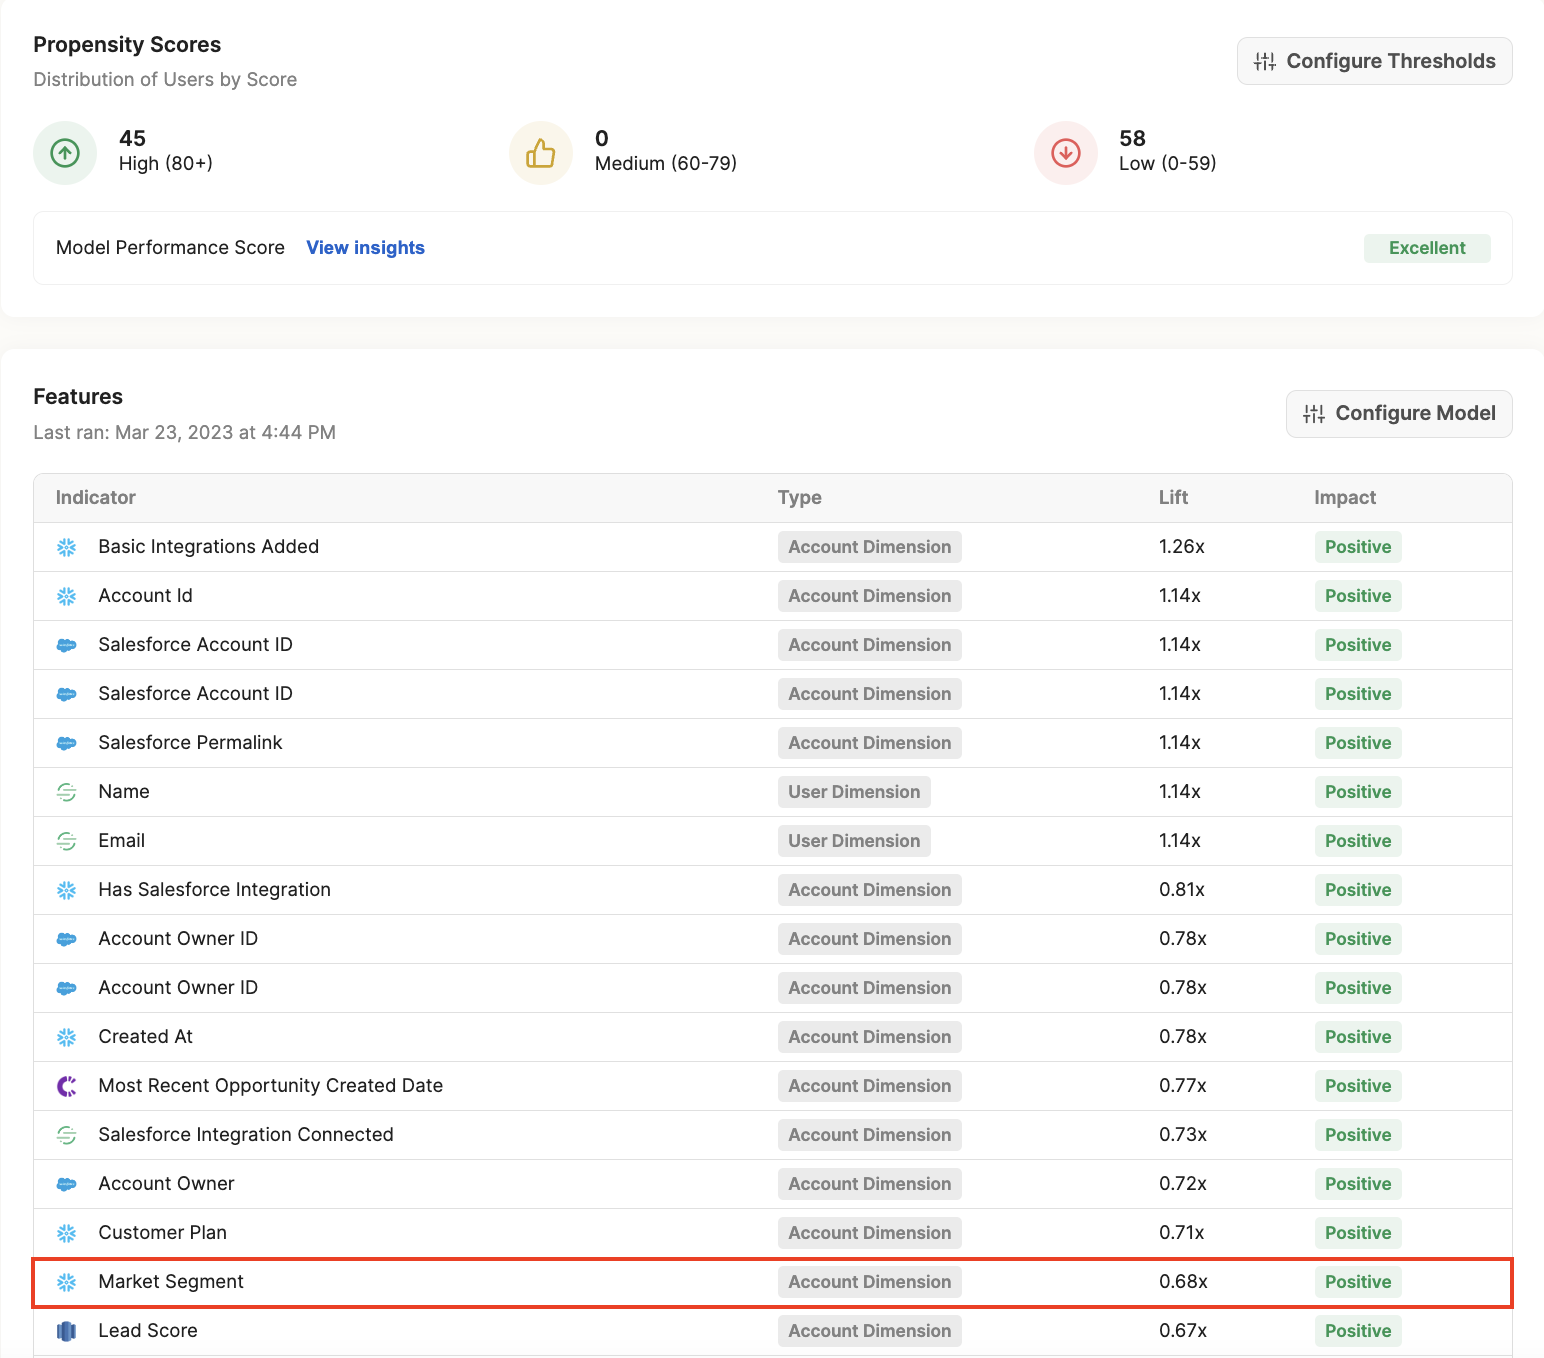Click the Excellent performance badge
The height and width of the screenshot is (1358, 1544).
coord(1426,248)
